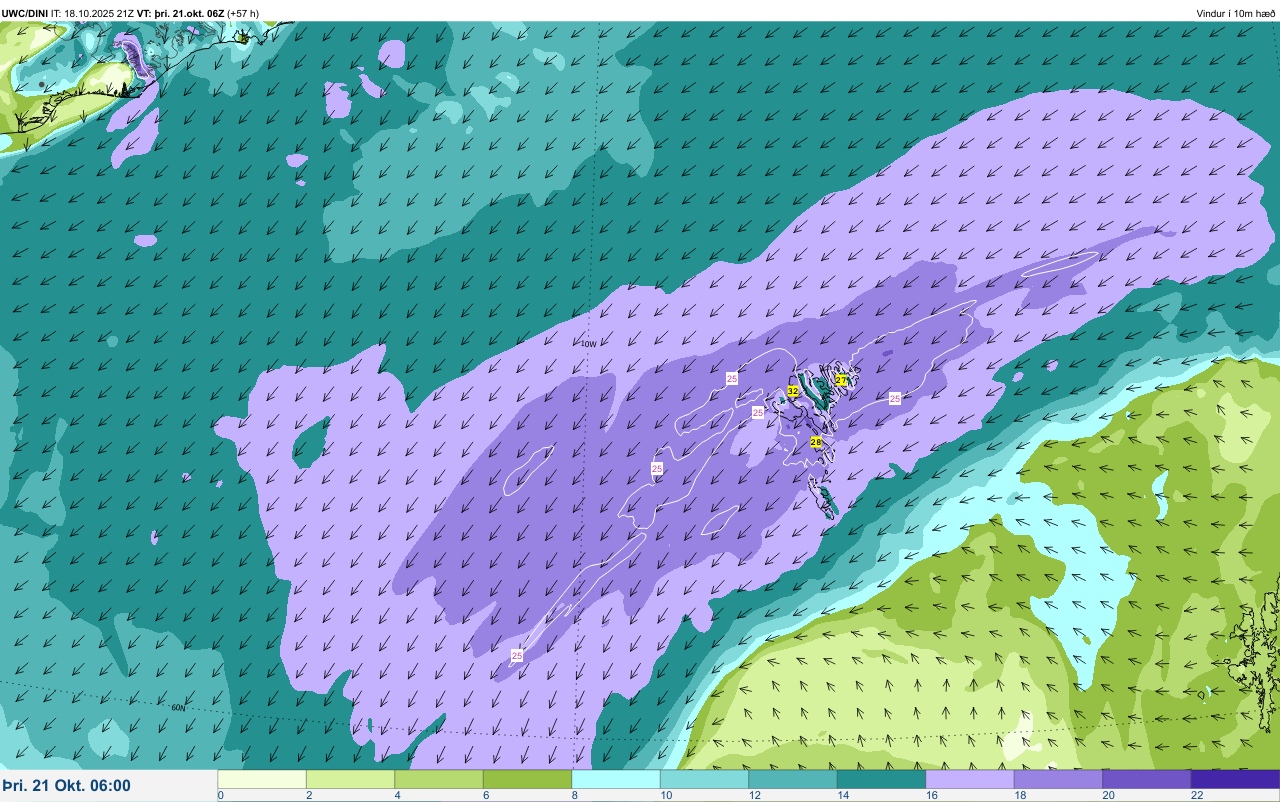Click legend scale value 20

click(1108, 796)
